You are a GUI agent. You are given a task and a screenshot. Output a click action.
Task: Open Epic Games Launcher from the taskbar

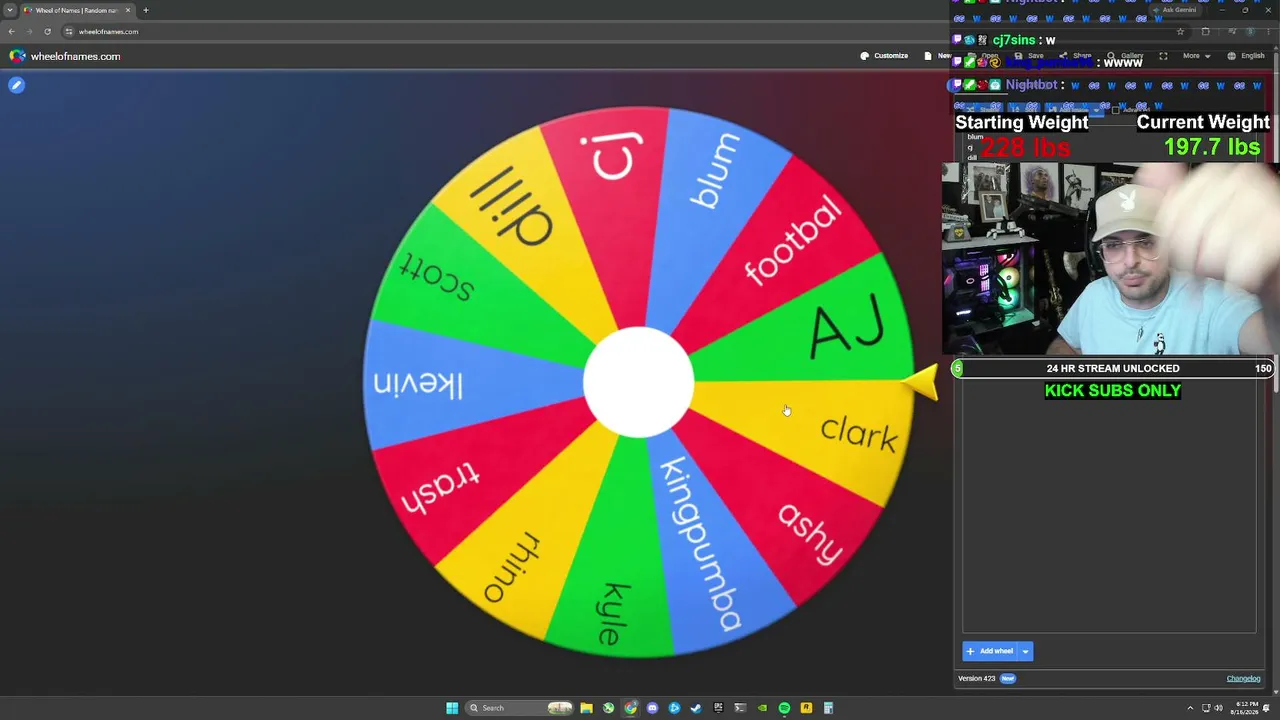pos(718,708)
